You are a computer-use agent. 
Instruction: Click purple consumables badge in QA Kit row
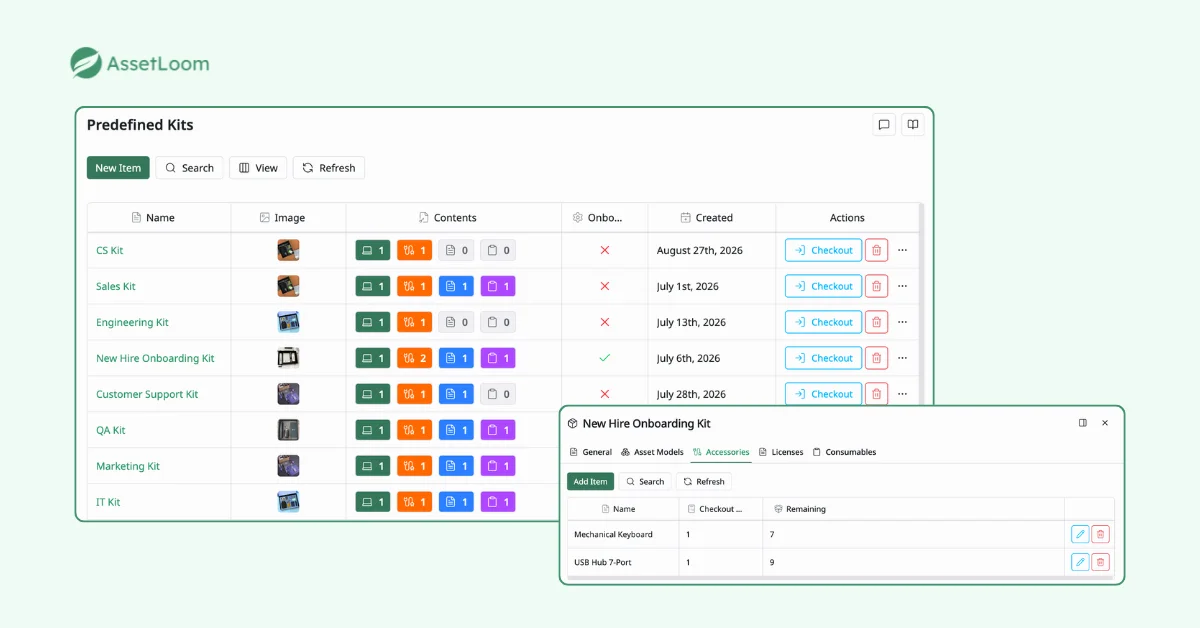click(x=498, y=430)
